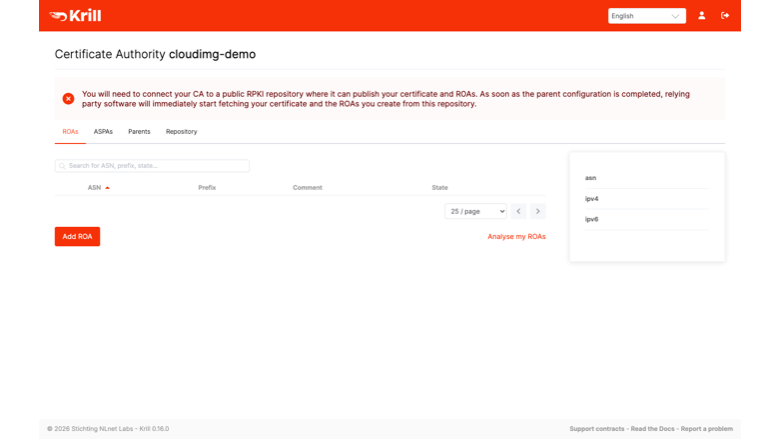Go to next page arrow

point(538,211)
